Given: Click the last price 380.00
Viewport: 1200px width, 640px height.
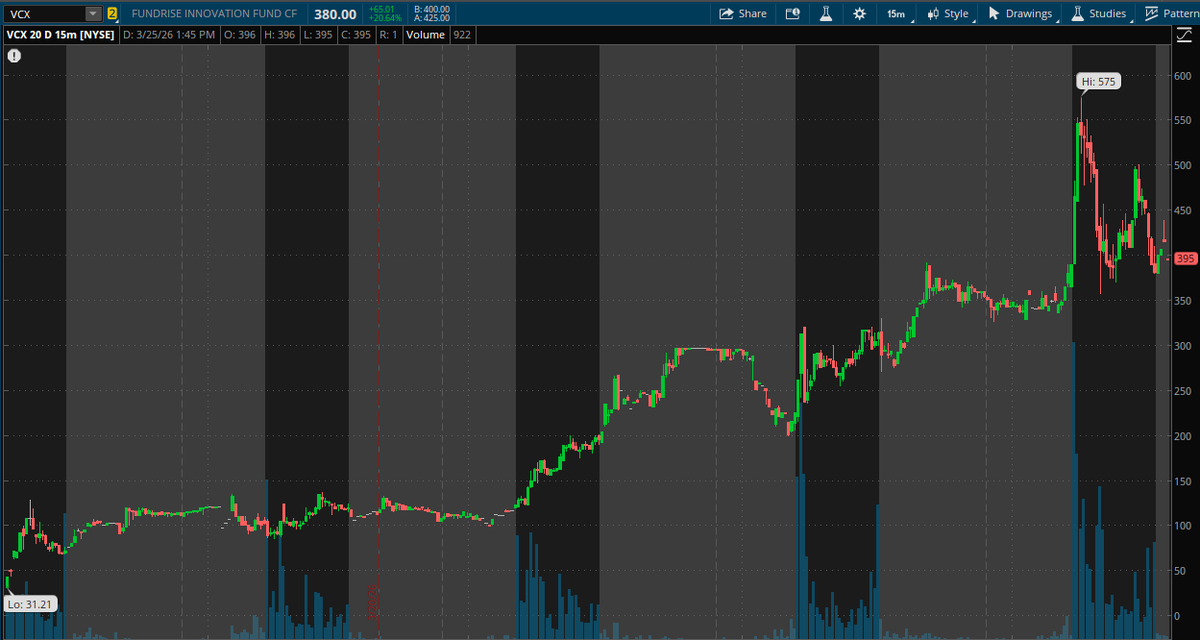Looking at the screenshot, I should pyautogui.click(x=334, y=14).
